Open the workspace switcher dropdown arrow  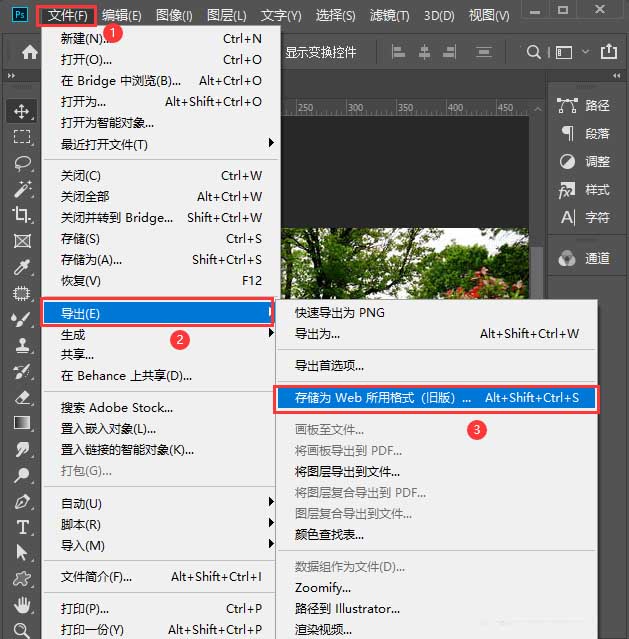[x=585, y=52]
